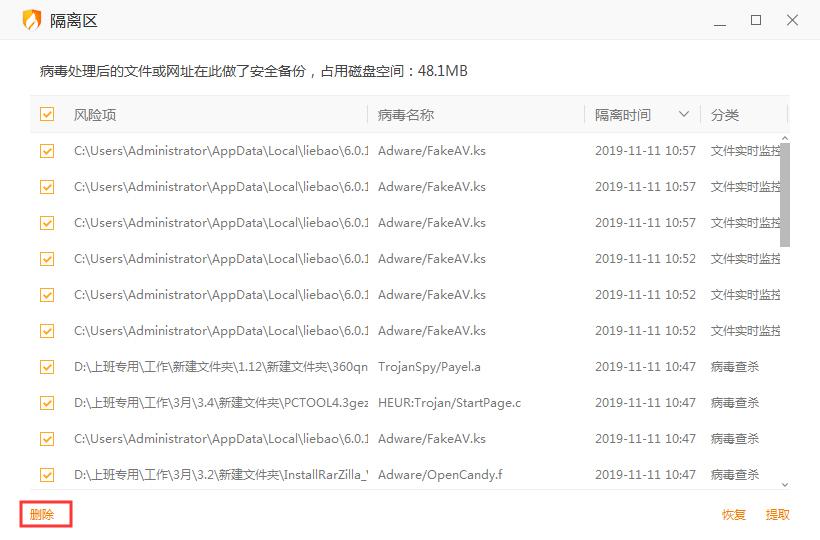
Task: Click the 提取 link
Action: (x=777, y=515)
